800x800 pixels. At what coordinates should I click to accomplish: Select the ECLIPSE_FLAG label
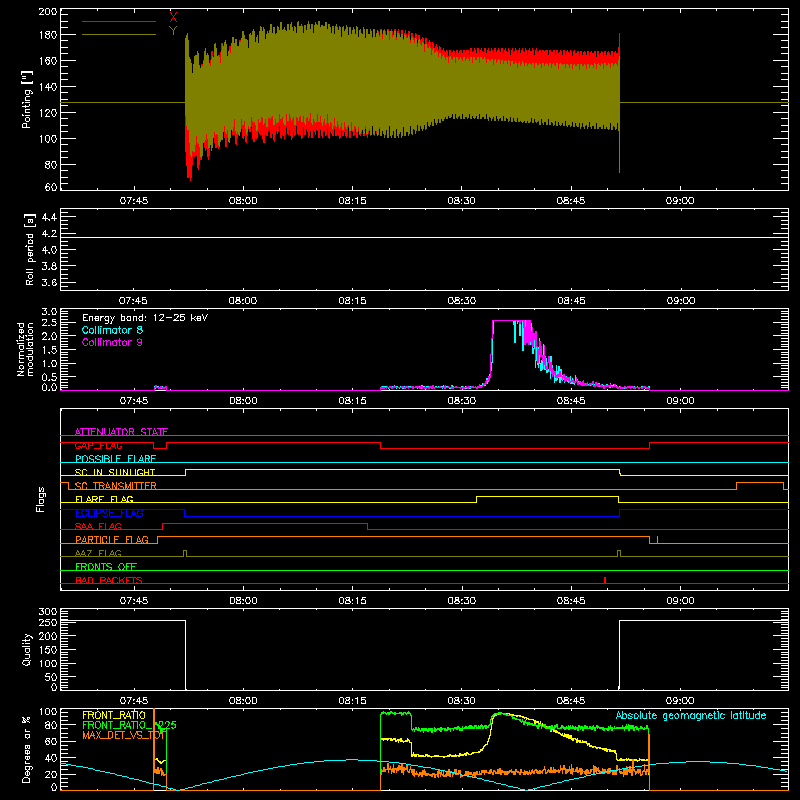pos(109,513)
